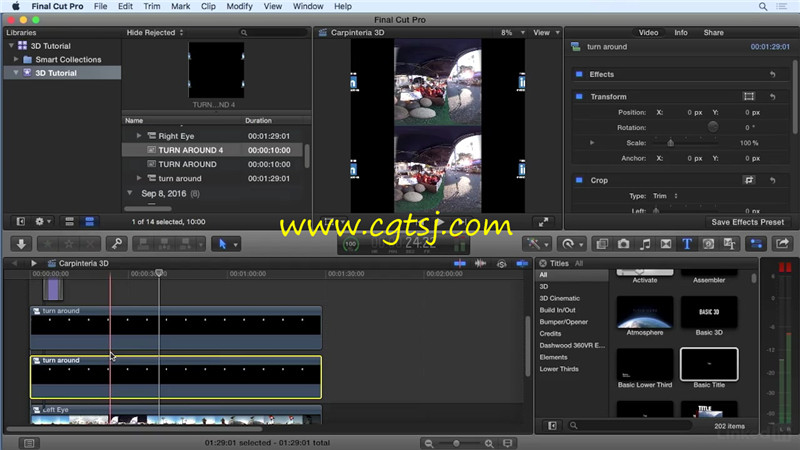Go forward in timeline history arrow
The height and width of the screenshot is (450, 800).
point(33,263)
